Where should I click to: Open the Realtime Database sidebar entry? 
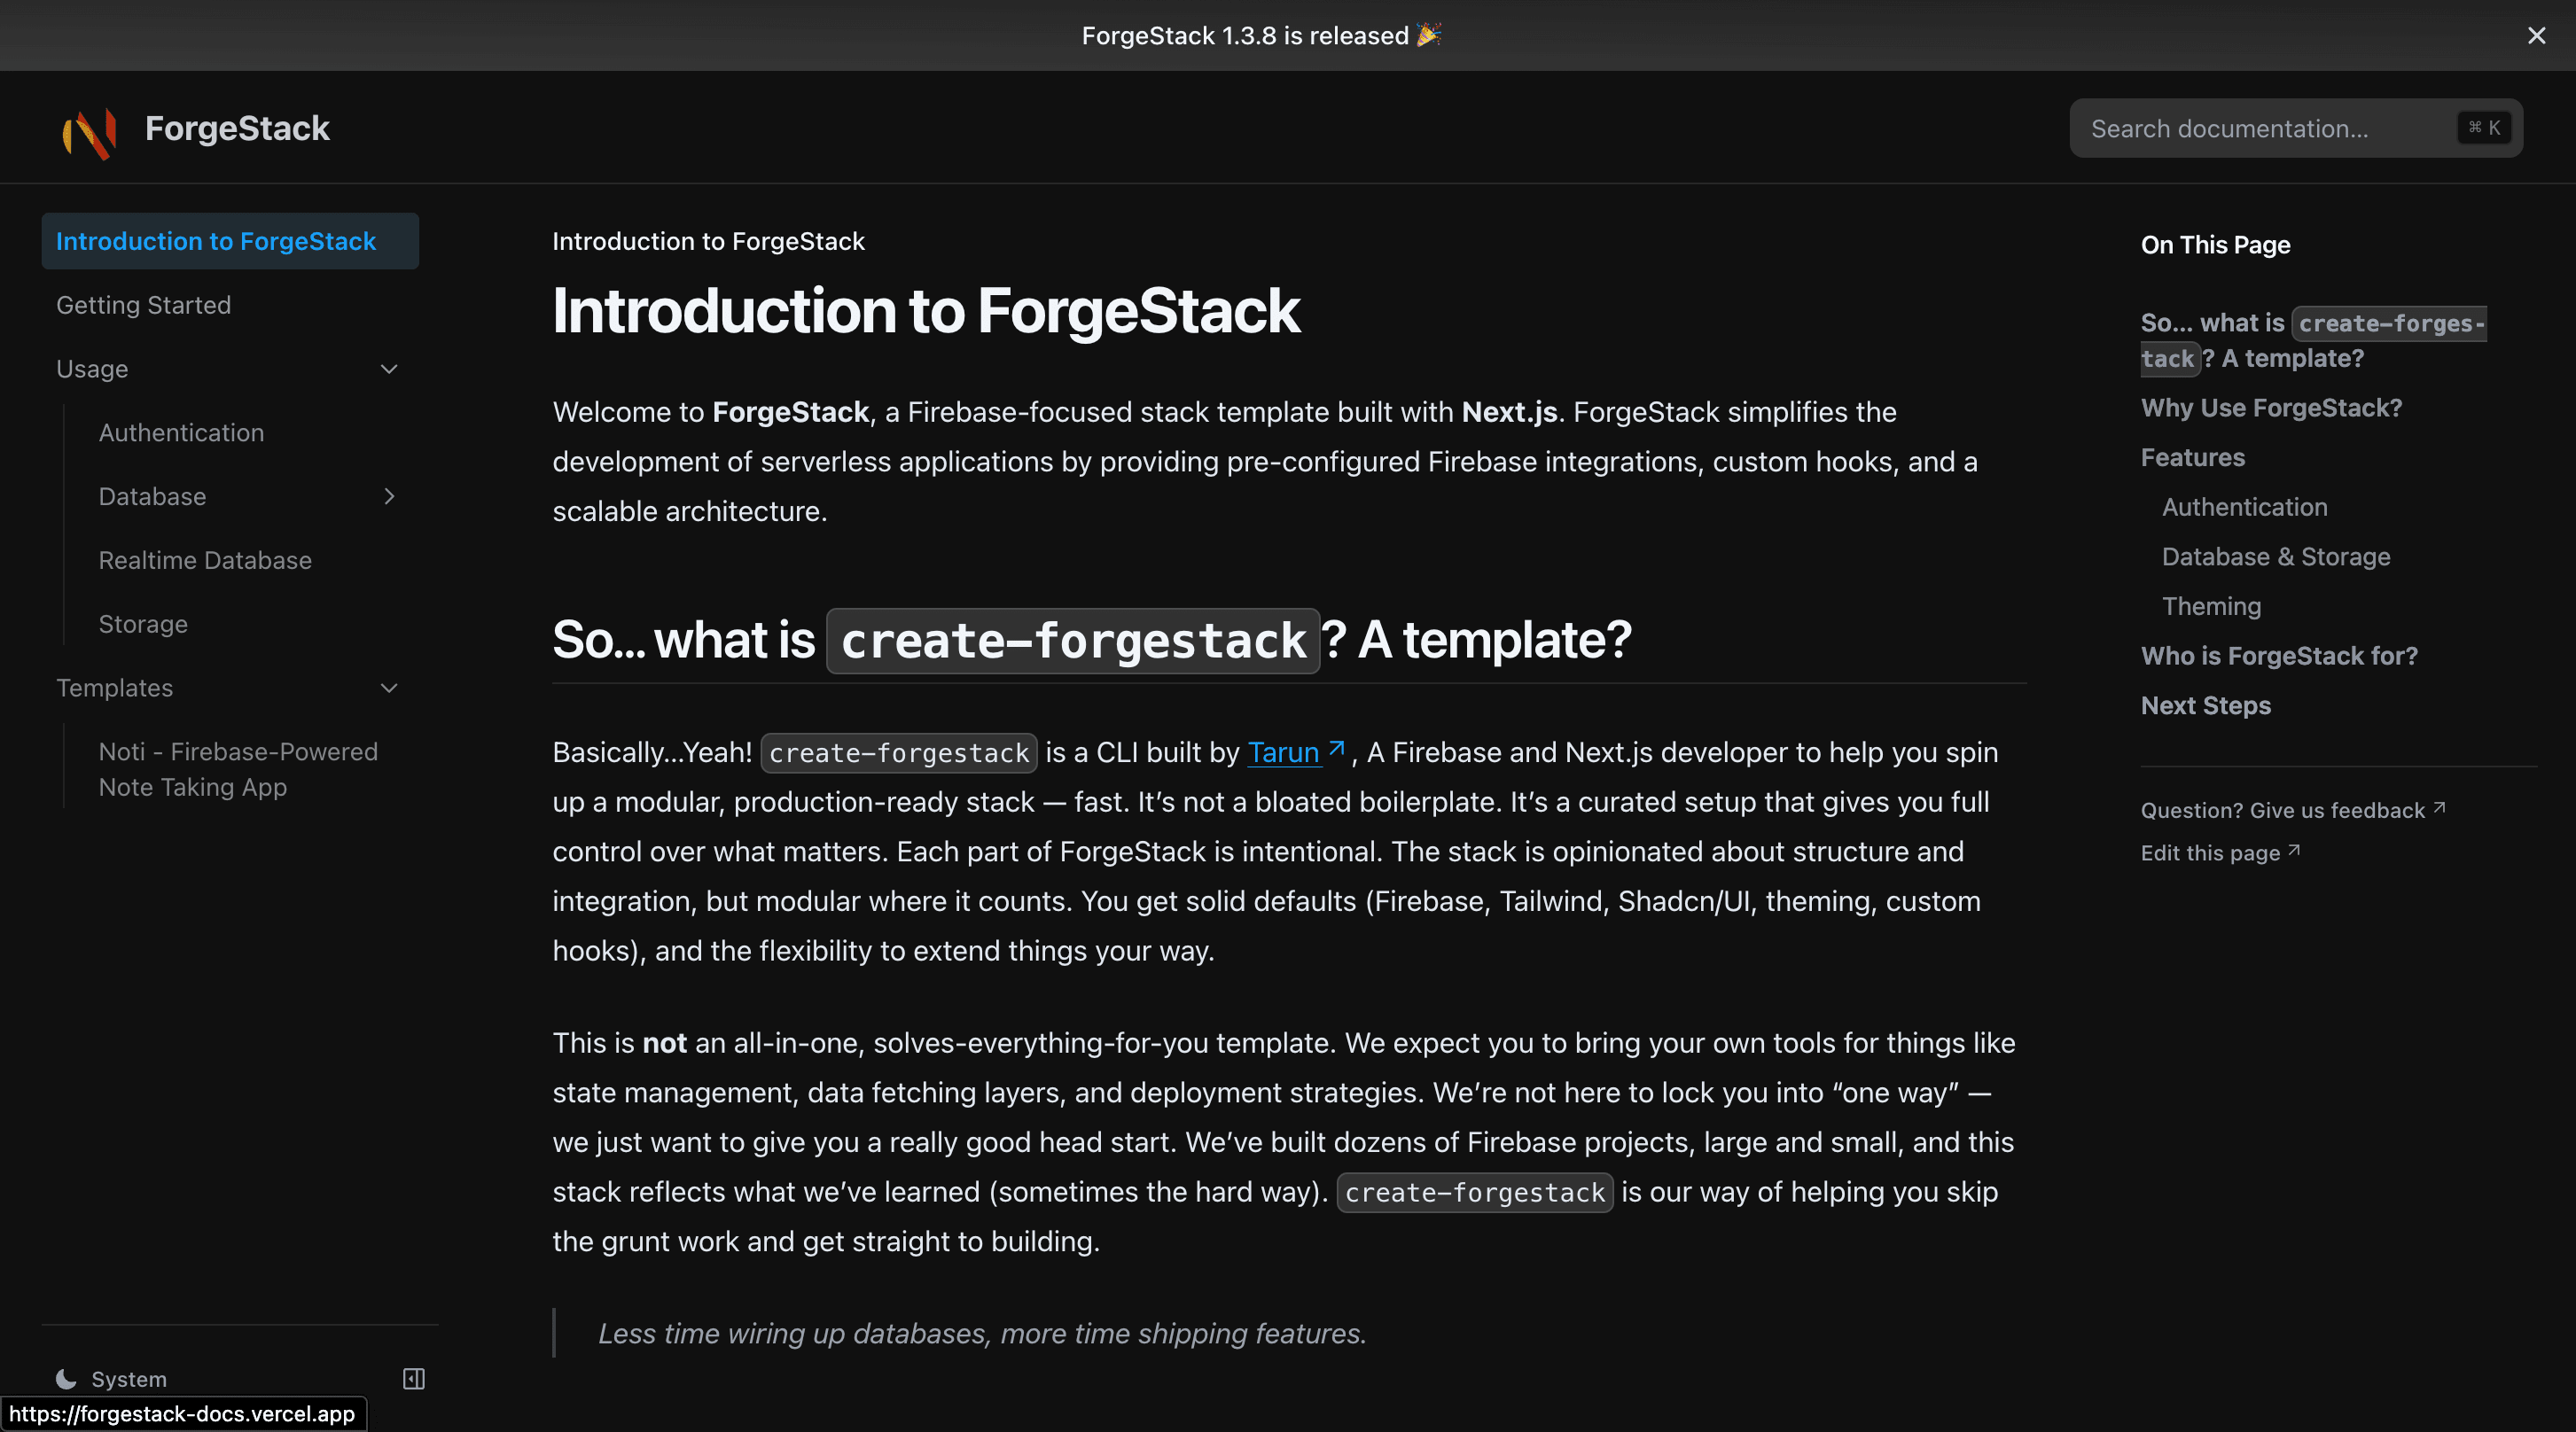tap(205, 560)
